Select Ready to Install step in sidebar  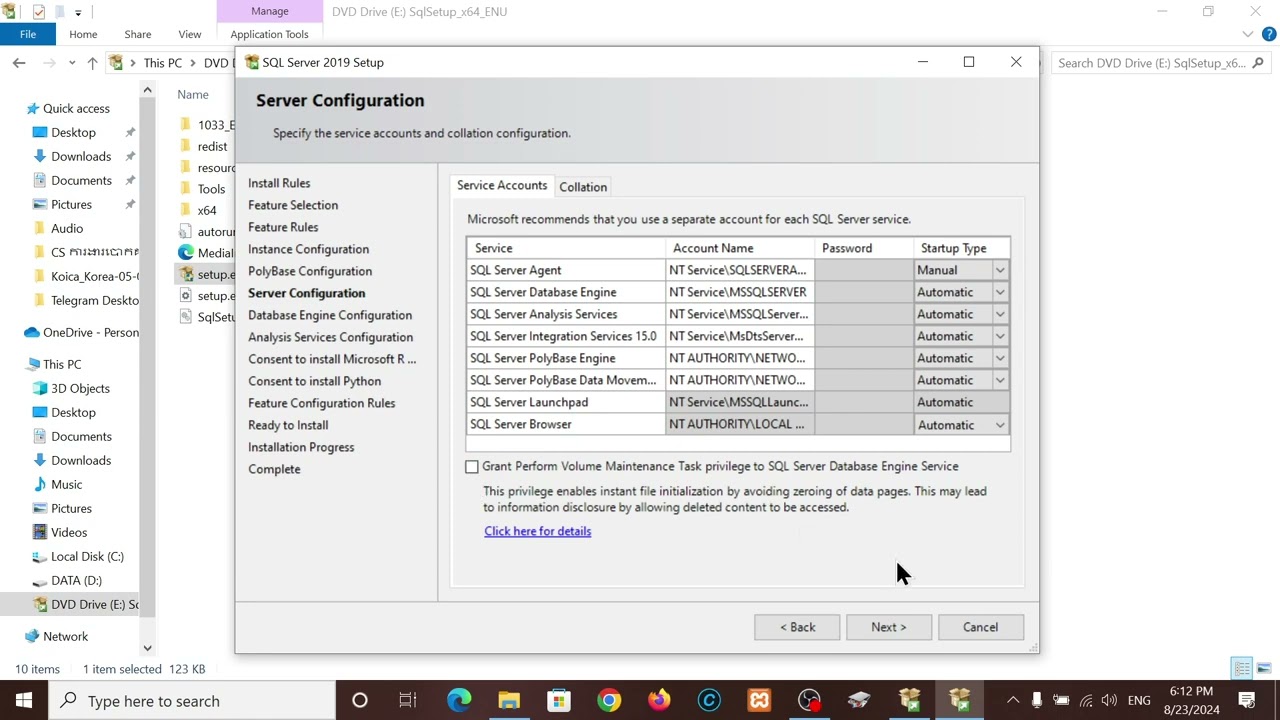(288, 425)
